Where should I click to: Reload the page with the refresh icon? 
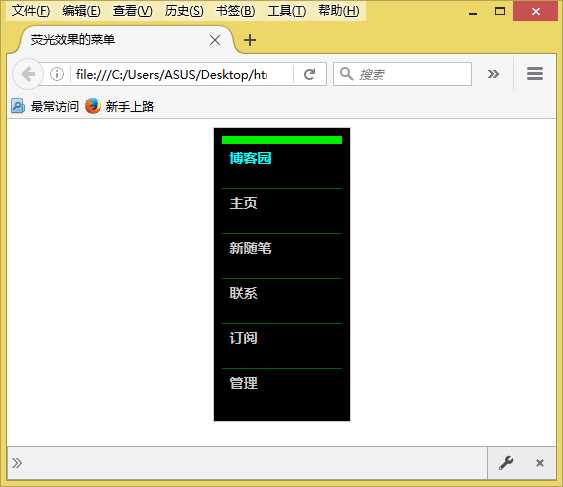click(x=310, y=74)
